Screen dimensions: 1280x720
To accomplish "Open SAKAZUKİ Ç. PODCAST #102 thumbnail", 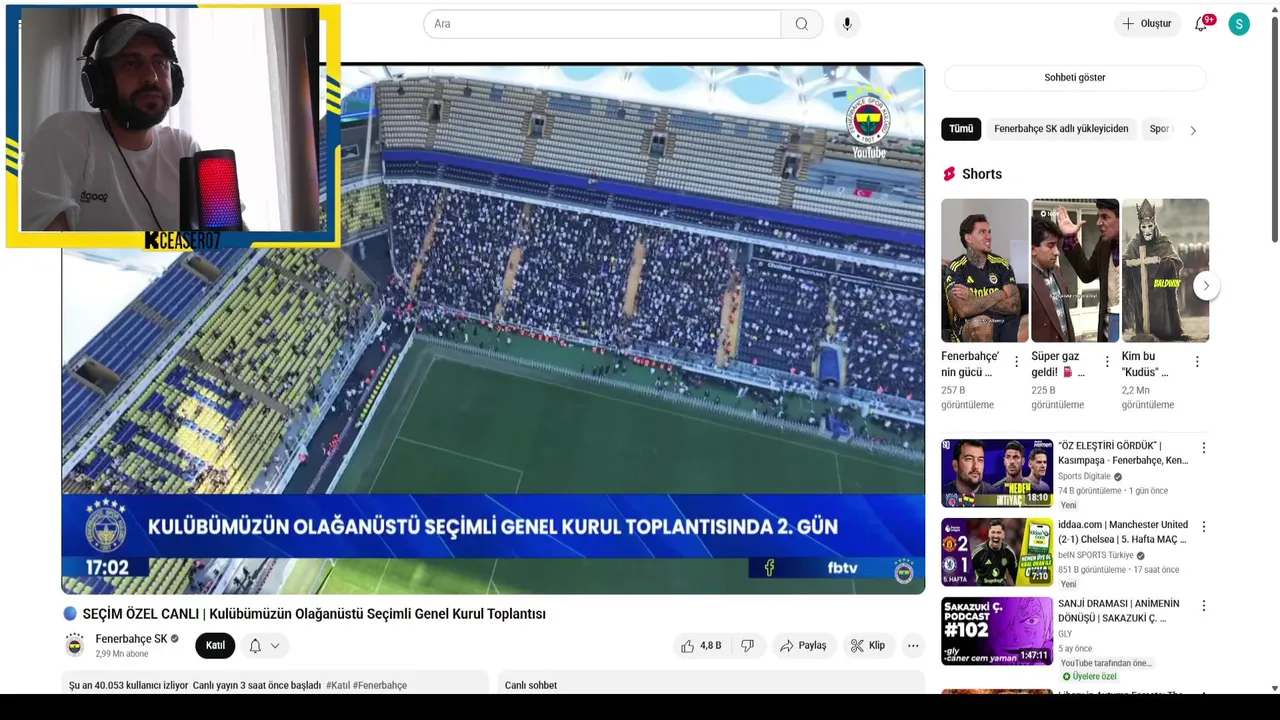I will pyautogui.click(x=997, y=631).
